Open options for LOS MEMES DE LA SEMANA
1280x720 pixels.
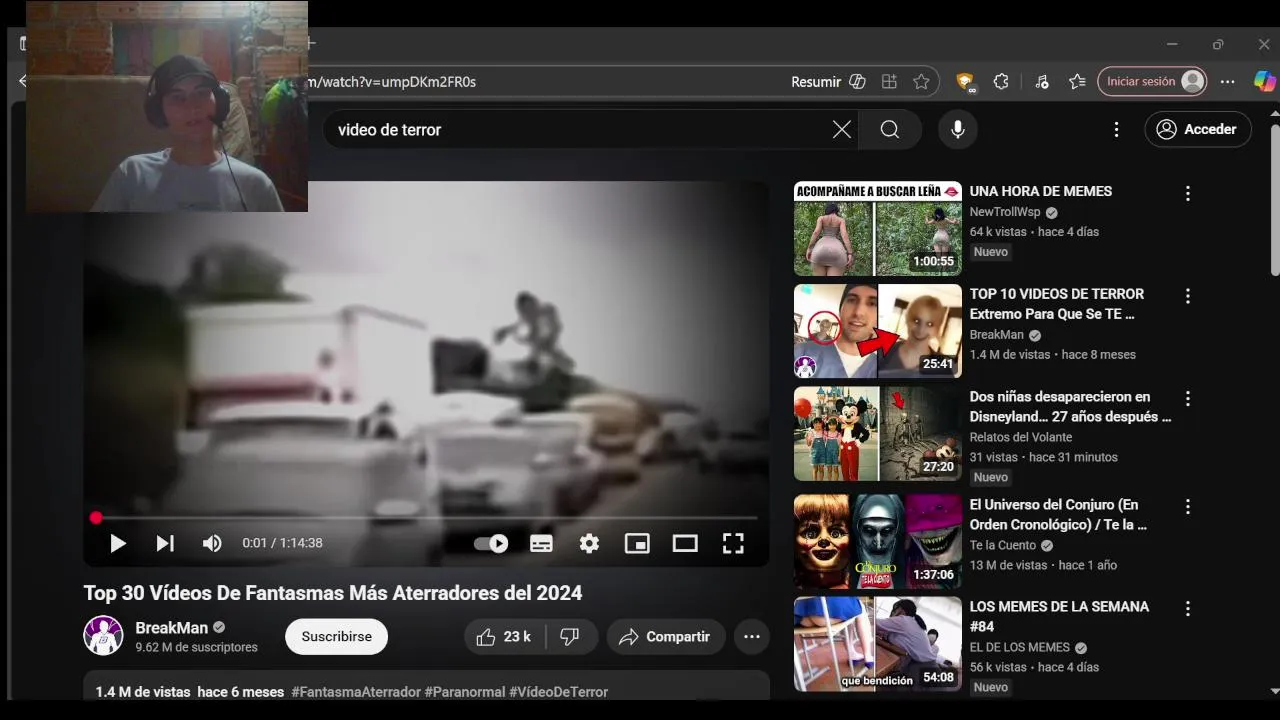pos(1188,608)
